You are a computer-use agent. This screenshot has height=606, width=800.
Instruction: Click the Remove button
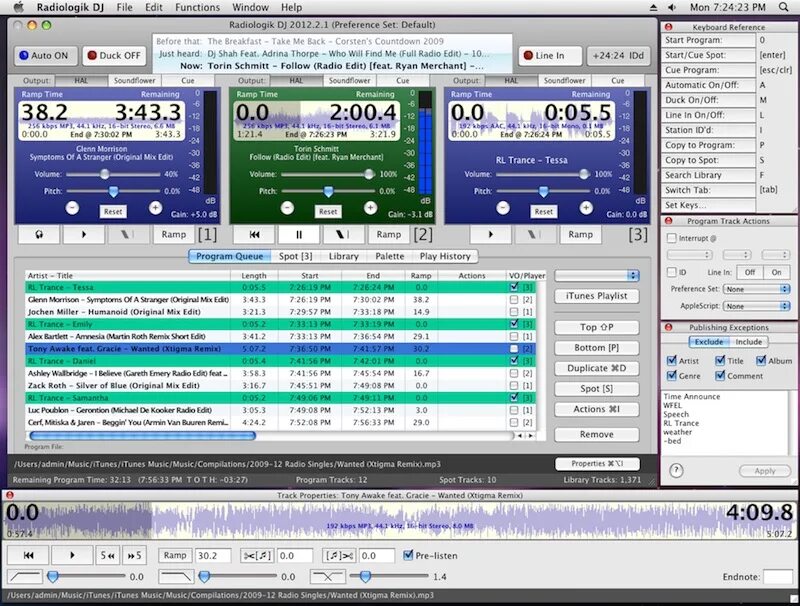[596, 435]
